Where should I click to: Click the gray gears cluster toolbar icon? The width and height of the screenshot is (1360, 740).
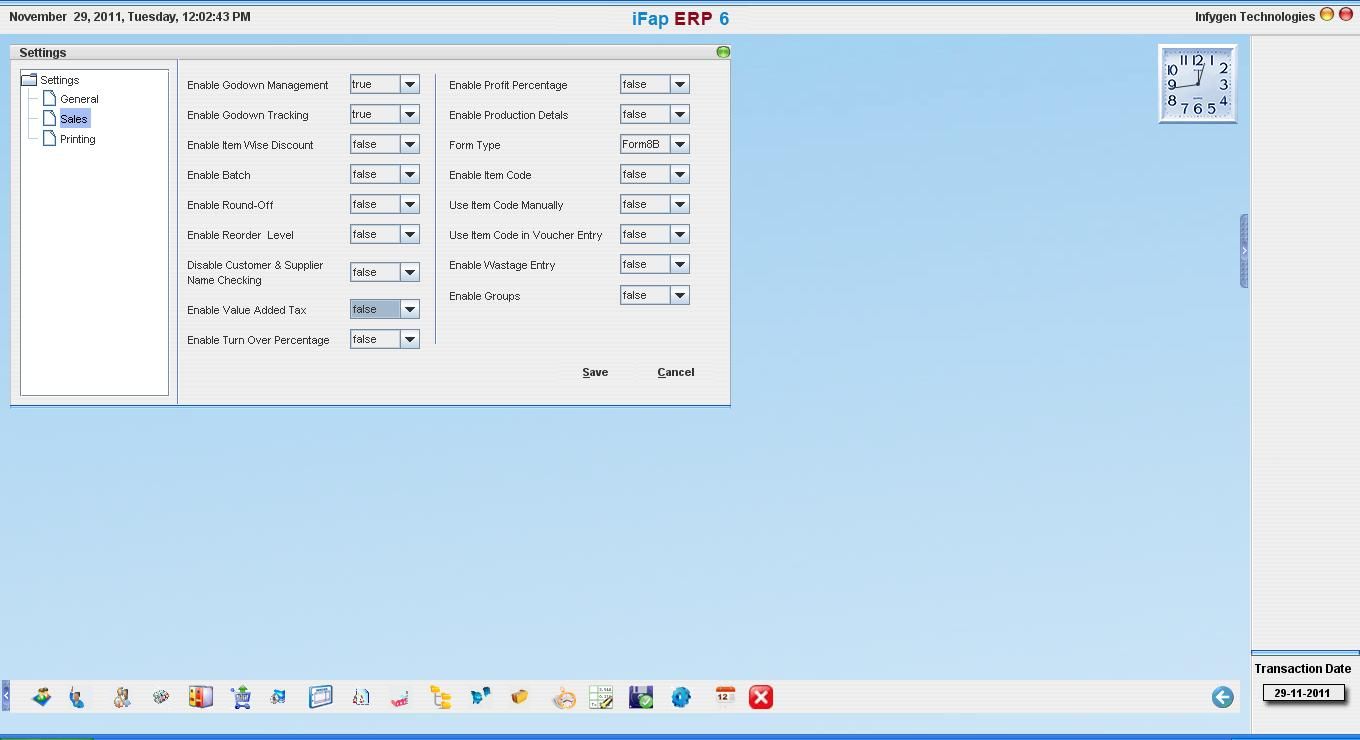coord(161,697)
